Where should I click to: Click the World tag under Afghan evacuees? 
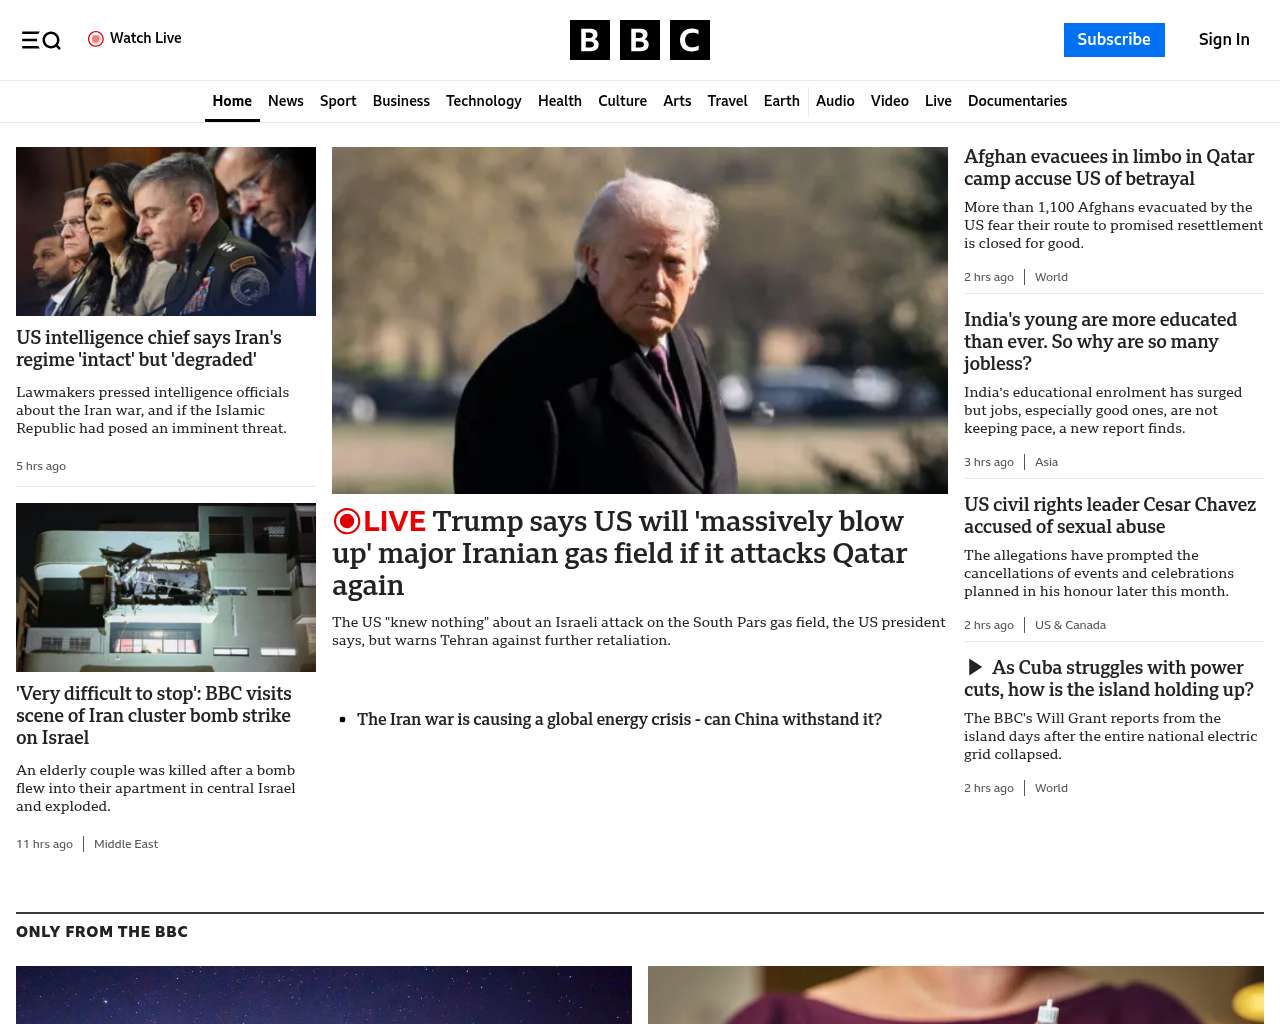pyautogui.click(x=1051, y=277)
